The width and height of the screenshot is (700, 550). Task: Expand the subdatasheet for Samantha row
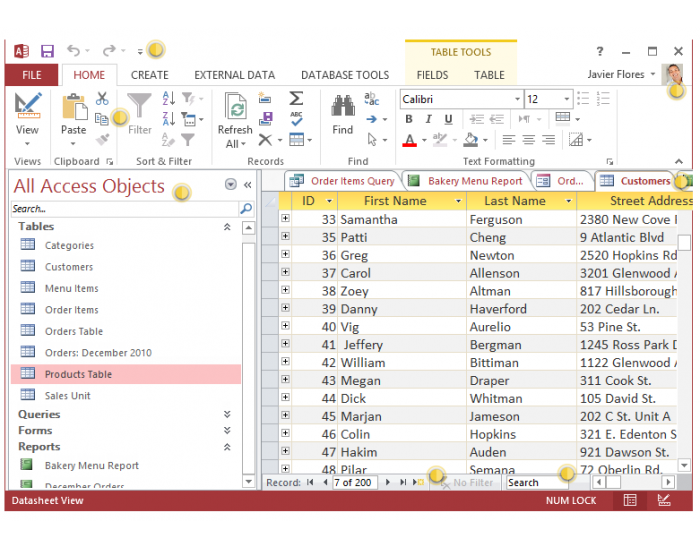point(285,218)
